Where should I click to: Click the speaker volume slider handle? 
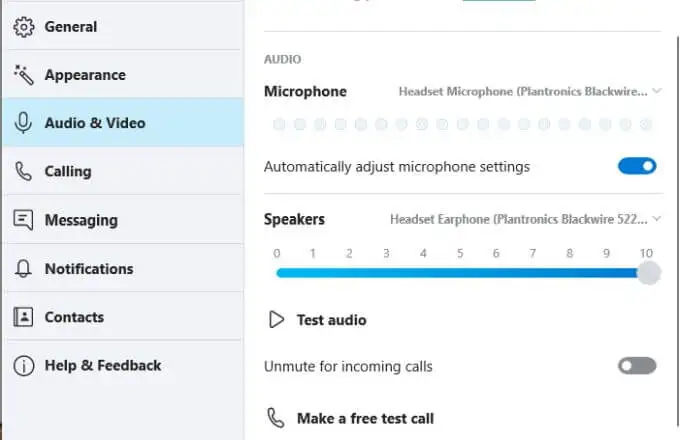pyautogui.click(x=648, y=273)
